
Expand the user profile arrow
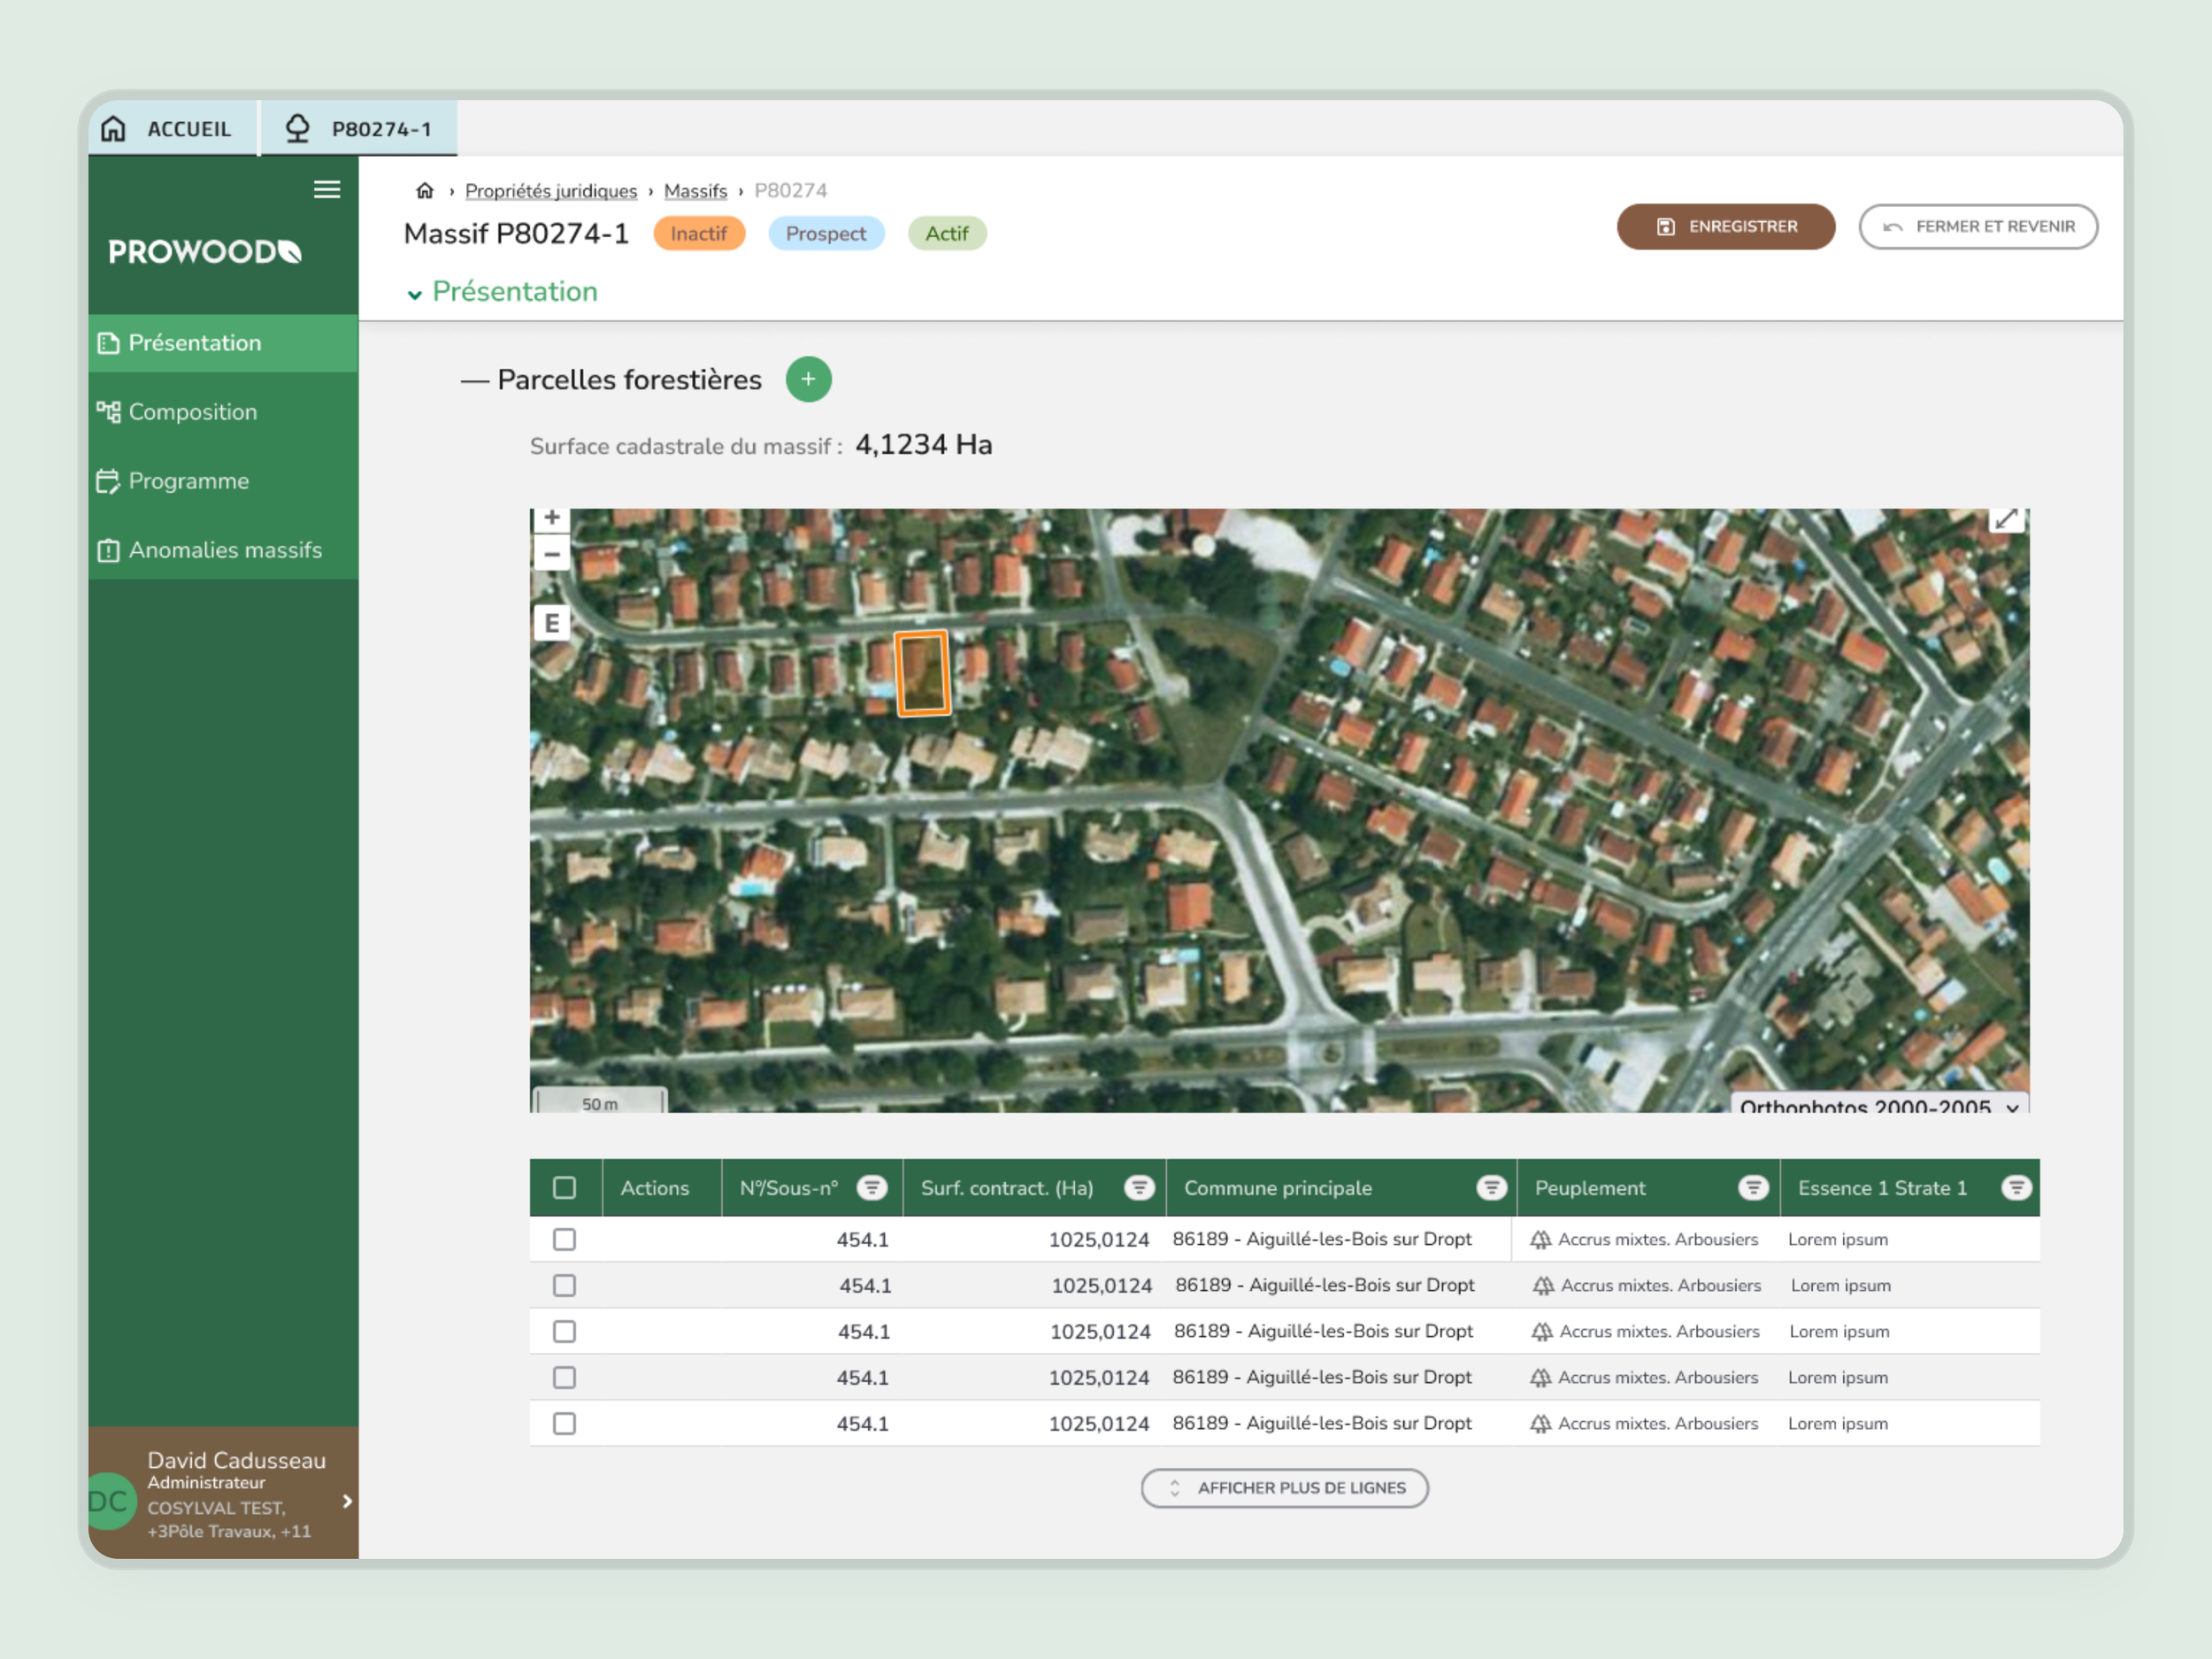coord(347,1501)
